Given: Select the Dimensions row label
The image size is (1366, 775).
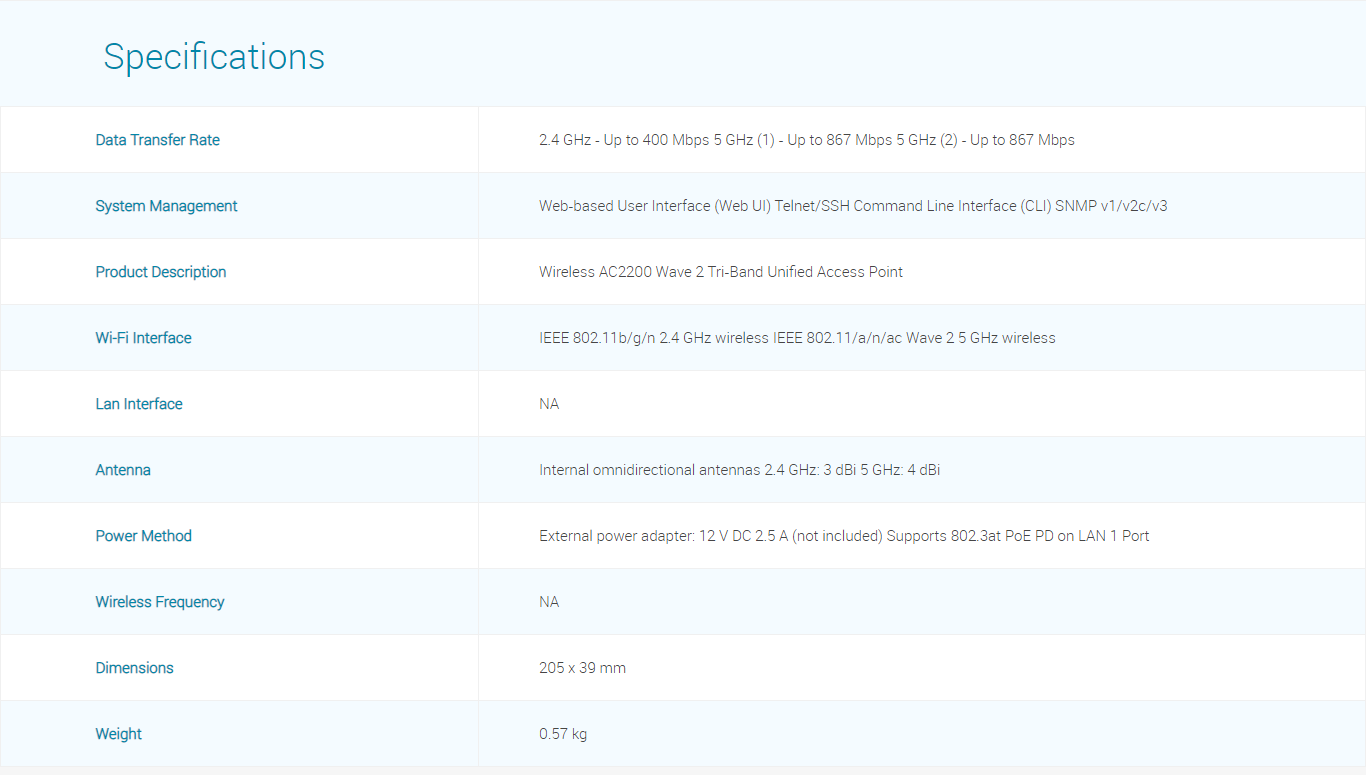Looking at the screenshot, I should click(134, 668).
